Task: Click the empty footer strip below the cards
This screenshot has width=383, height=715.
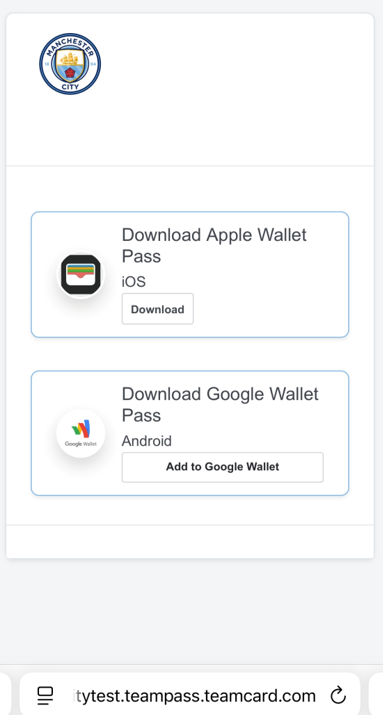Action: [x=190, y=542]
